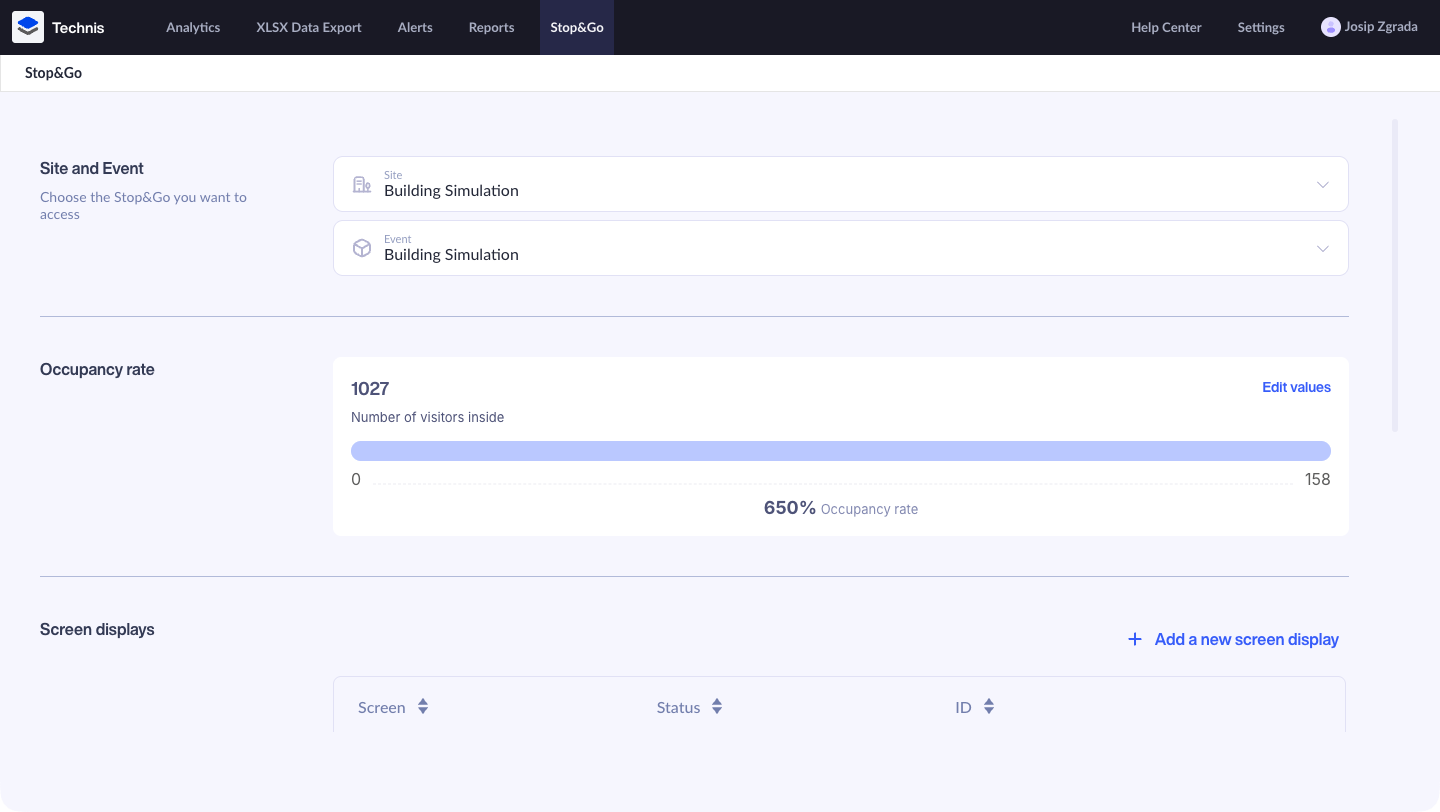Viewport: 1440px width, 812px height.
Task: Click the building icon in Site field
Action: pyautogui.click(x=362, y=184)
